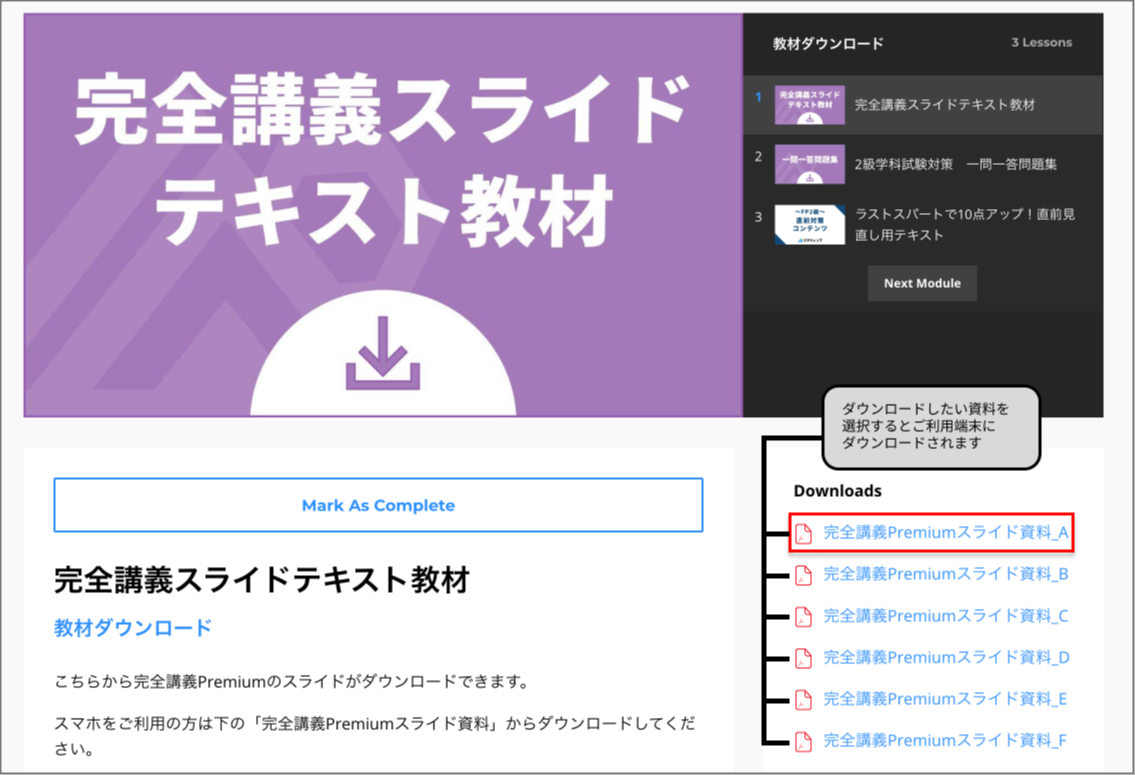Click the Downloads heading
Viewport: 1135px width, 775px height.
[837, 491]
